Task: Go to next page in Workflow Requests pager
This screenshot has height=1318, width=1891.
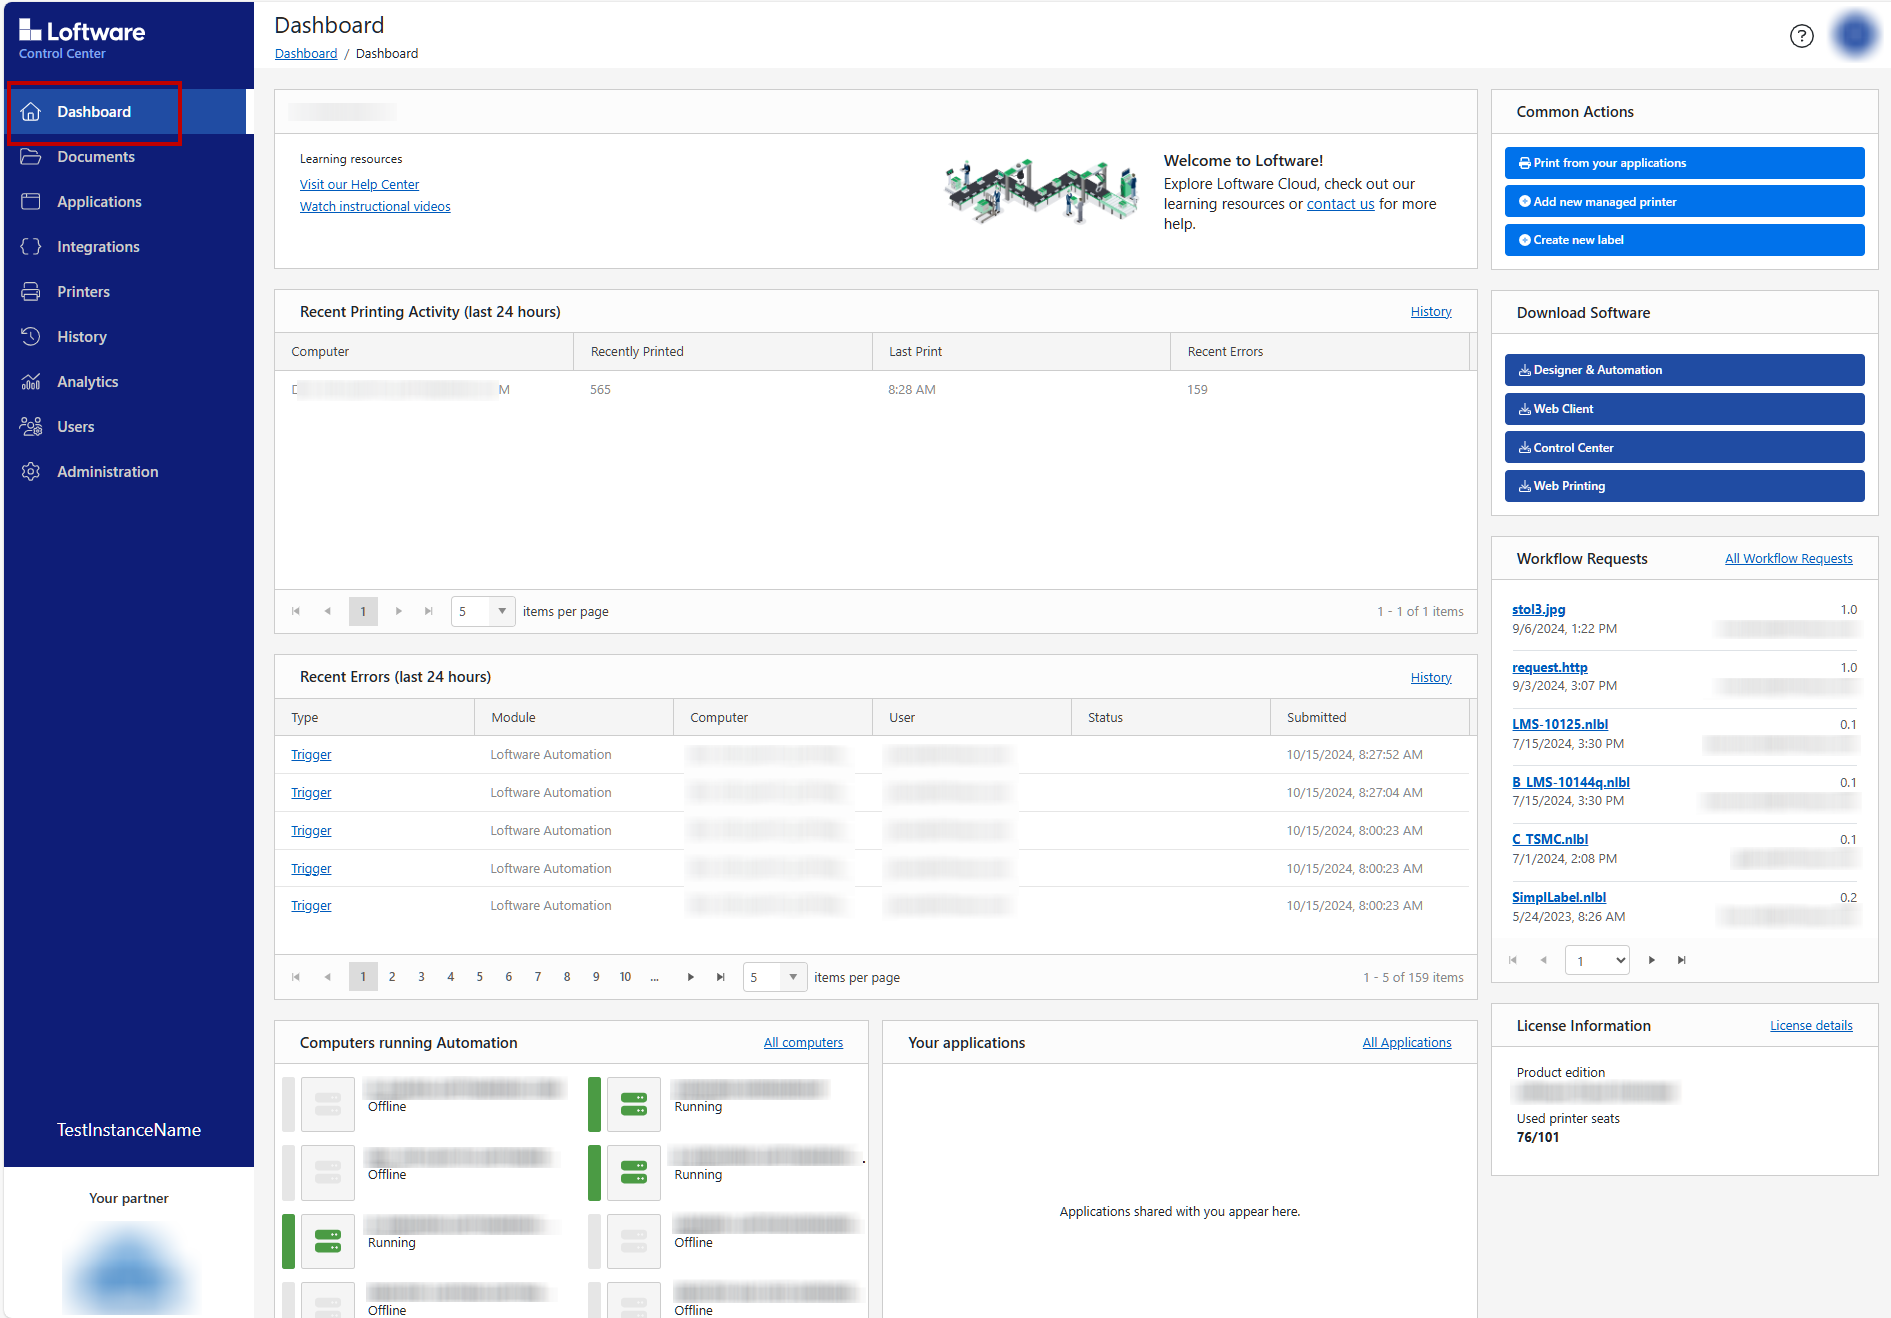Action: point(1652,960)
